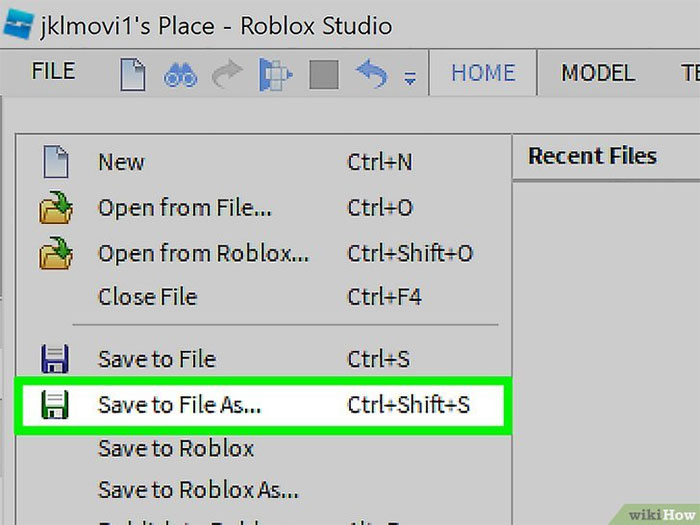700x525 pixels.
Task: Switch to the MODEL tab
Action: pos(598,73)
